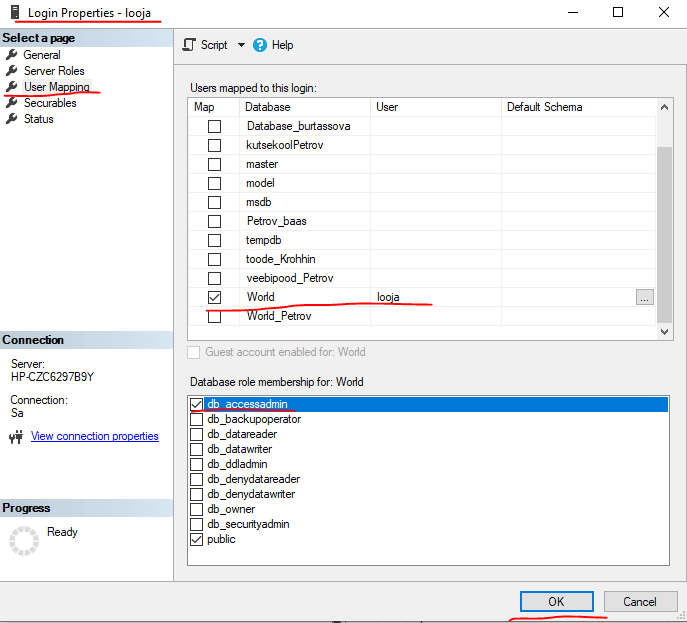This screenshot has width=687, height=623.
Task: Open the Help icon in toolbar
Action: click(260, 45)
